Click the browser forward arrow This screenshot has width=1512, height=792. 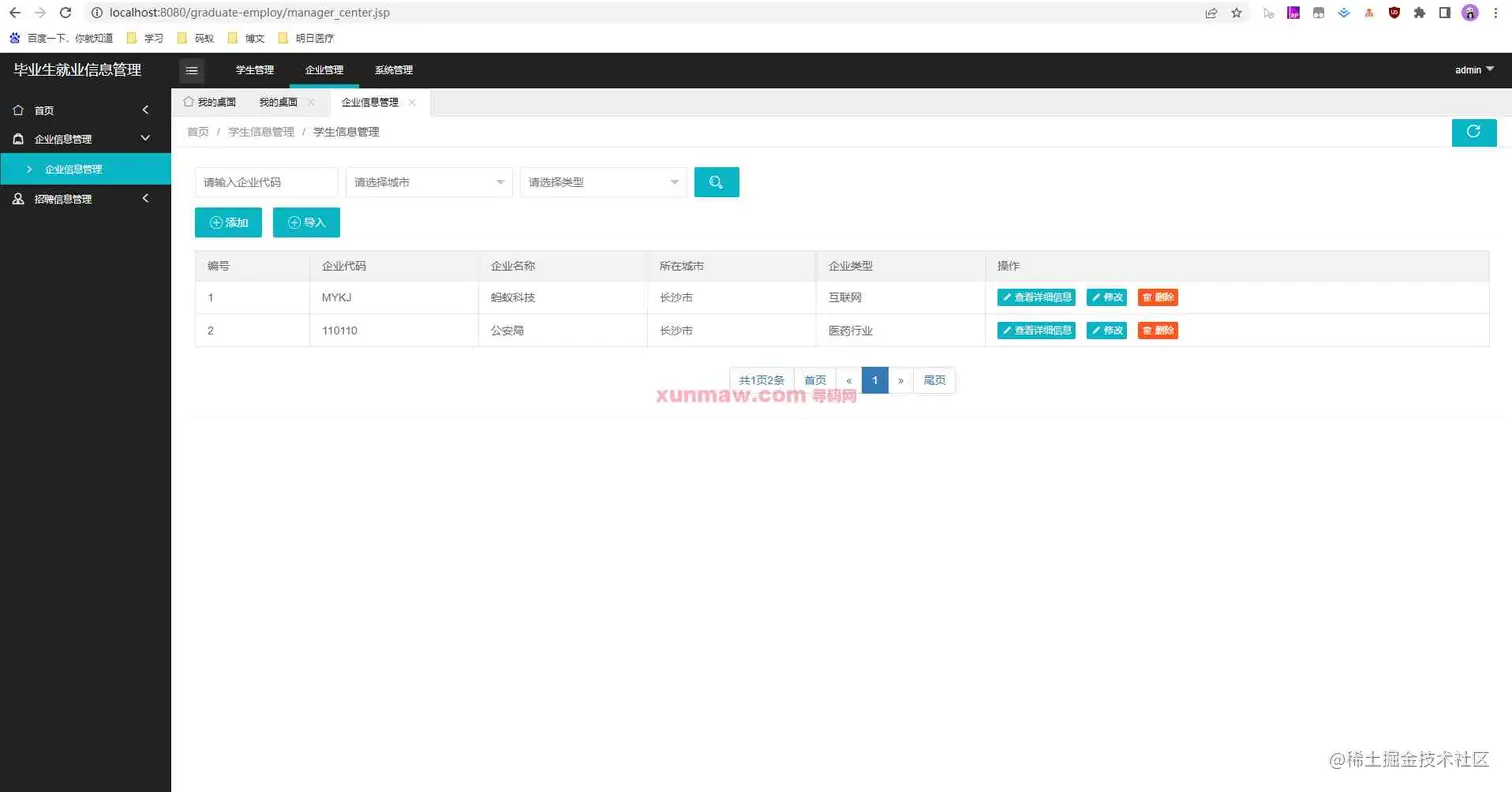40,13
